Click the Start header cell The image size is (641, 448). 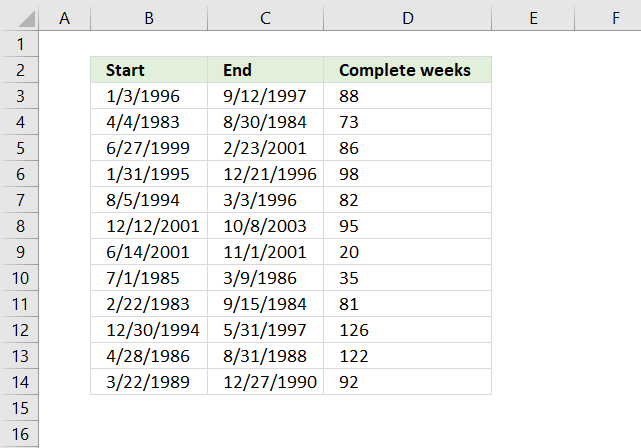(x=149, y=70)
